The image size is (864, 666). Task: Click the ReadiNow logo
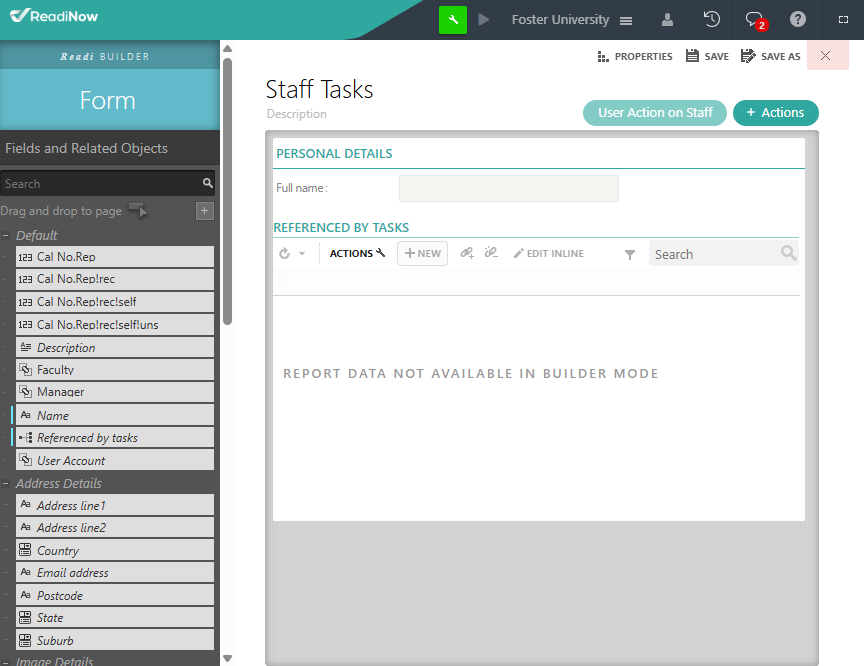pyautogui.click(x=54, y=16)
